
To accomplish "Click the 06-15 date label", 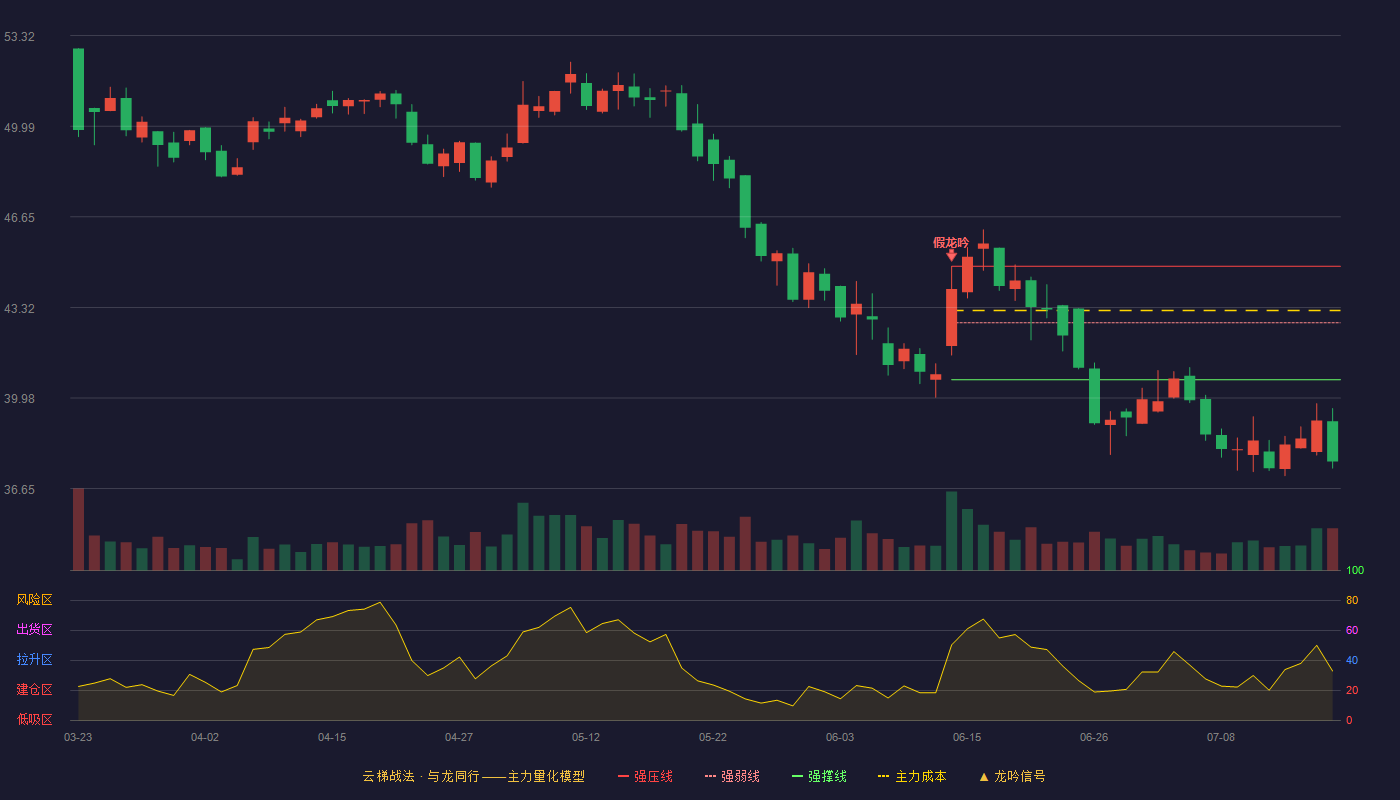I will click(x=967, y=737).
